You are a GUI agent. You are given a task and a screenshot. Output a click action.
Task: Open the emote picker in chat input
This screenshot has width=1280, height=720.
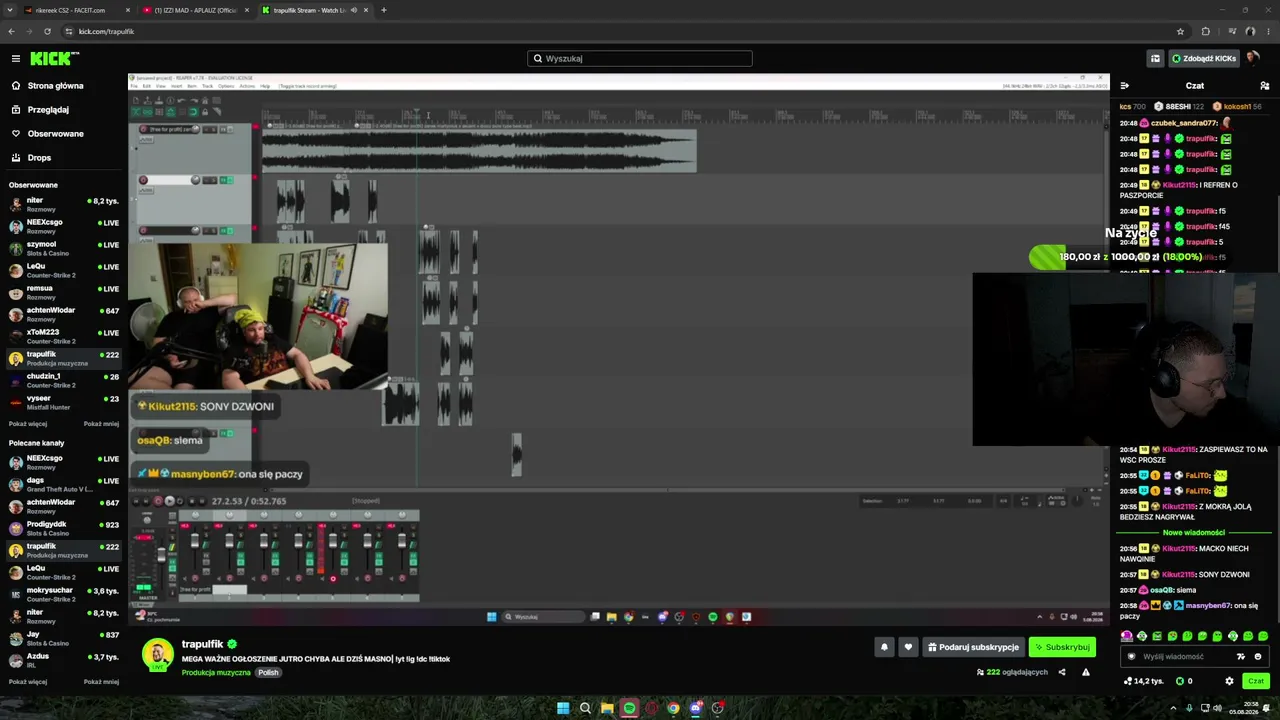1258,657
